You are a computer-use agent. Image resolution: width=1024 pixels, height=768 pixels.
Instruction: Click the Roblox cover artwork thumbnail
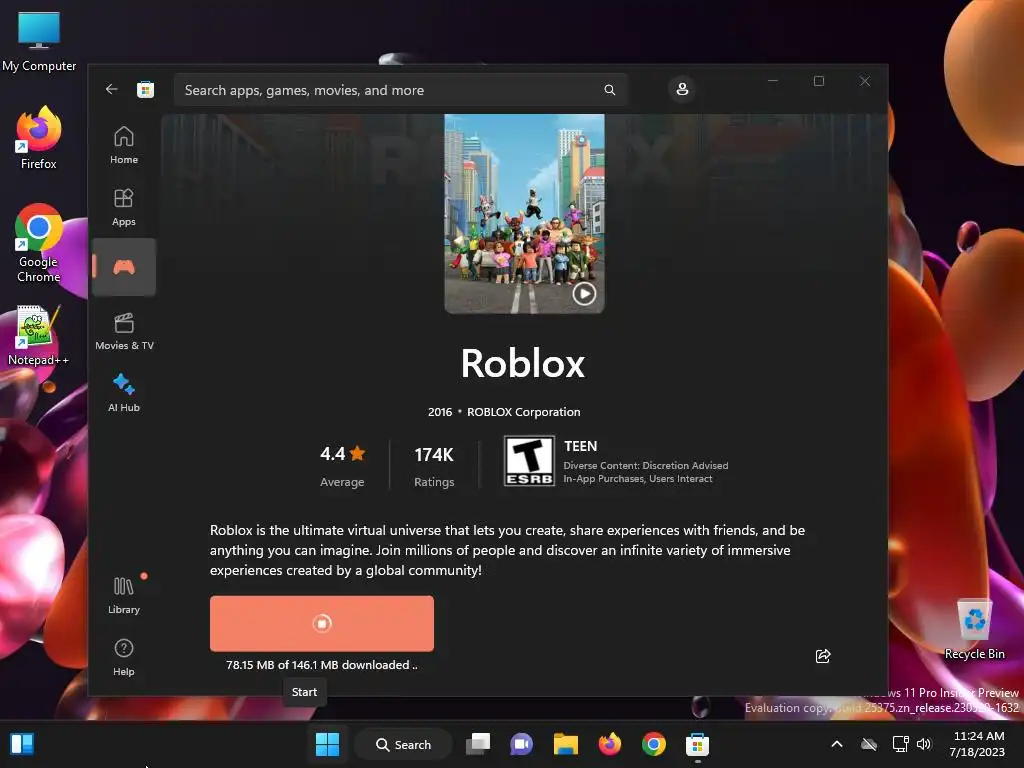click(x=524, y=214)
